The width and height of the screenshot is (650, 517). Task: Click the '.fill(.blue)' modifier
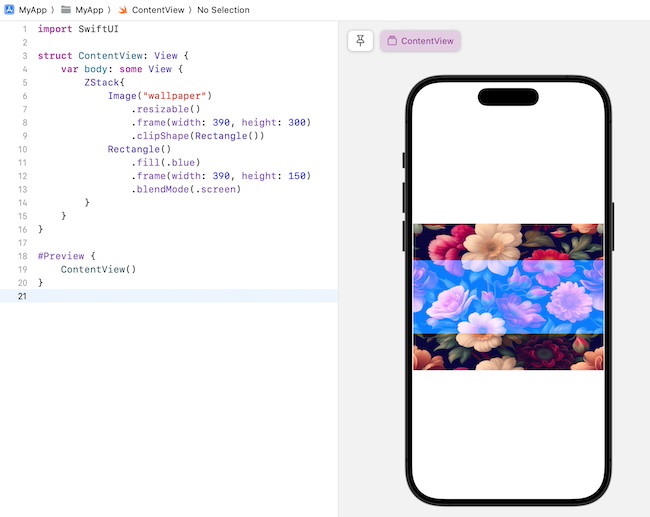[x=166, y=163]
